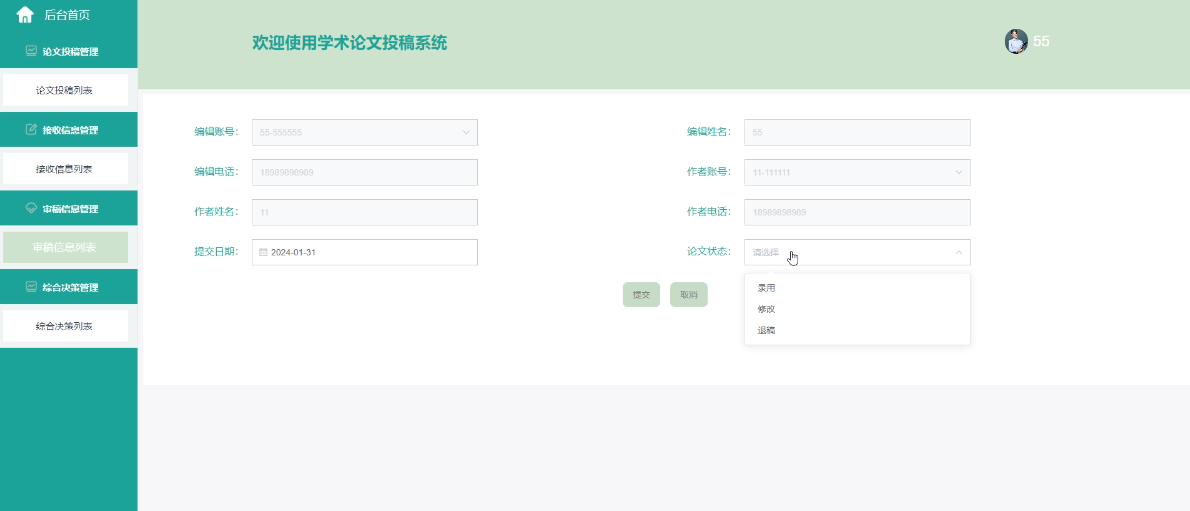Open the 论文投稿列表 sidebar item

(x=65, y=90)
